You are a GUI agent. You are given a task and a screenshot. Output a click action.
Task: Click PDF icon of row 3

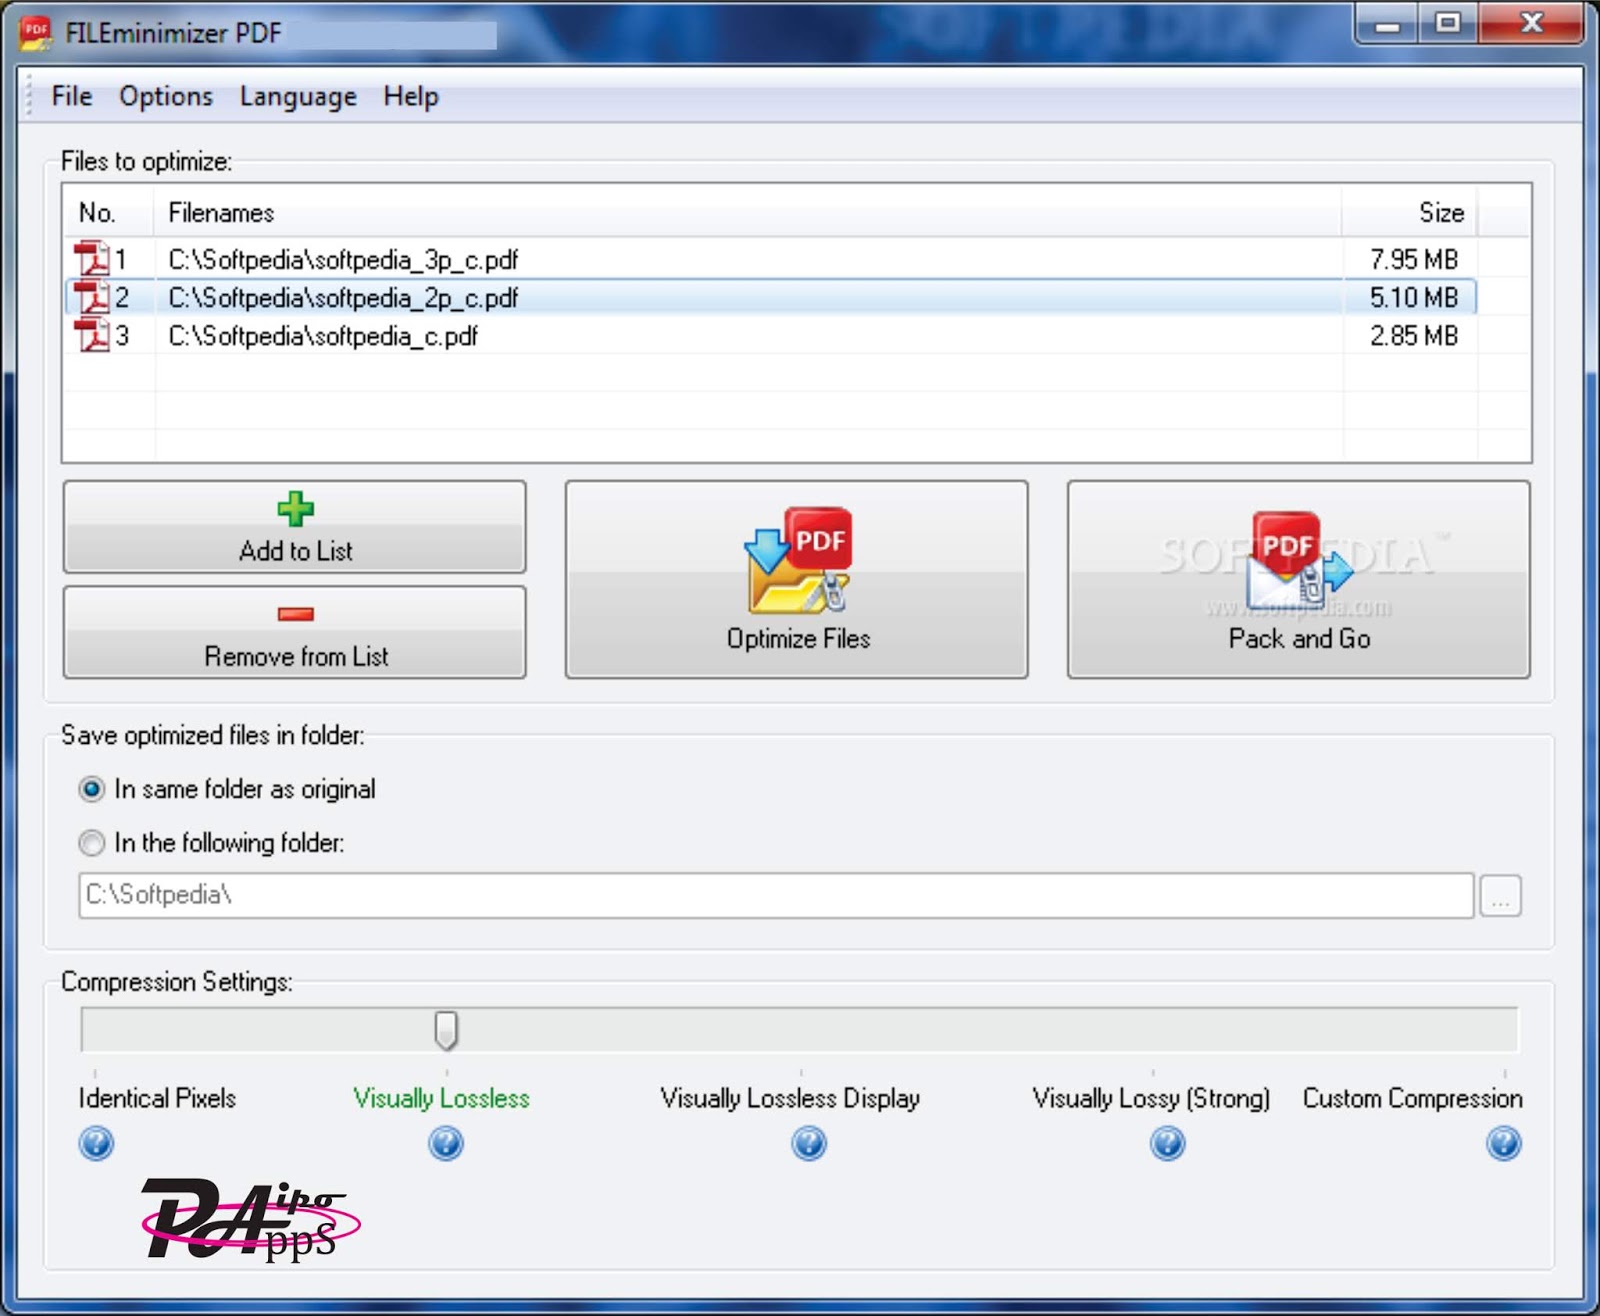click(x=92, y=335)
